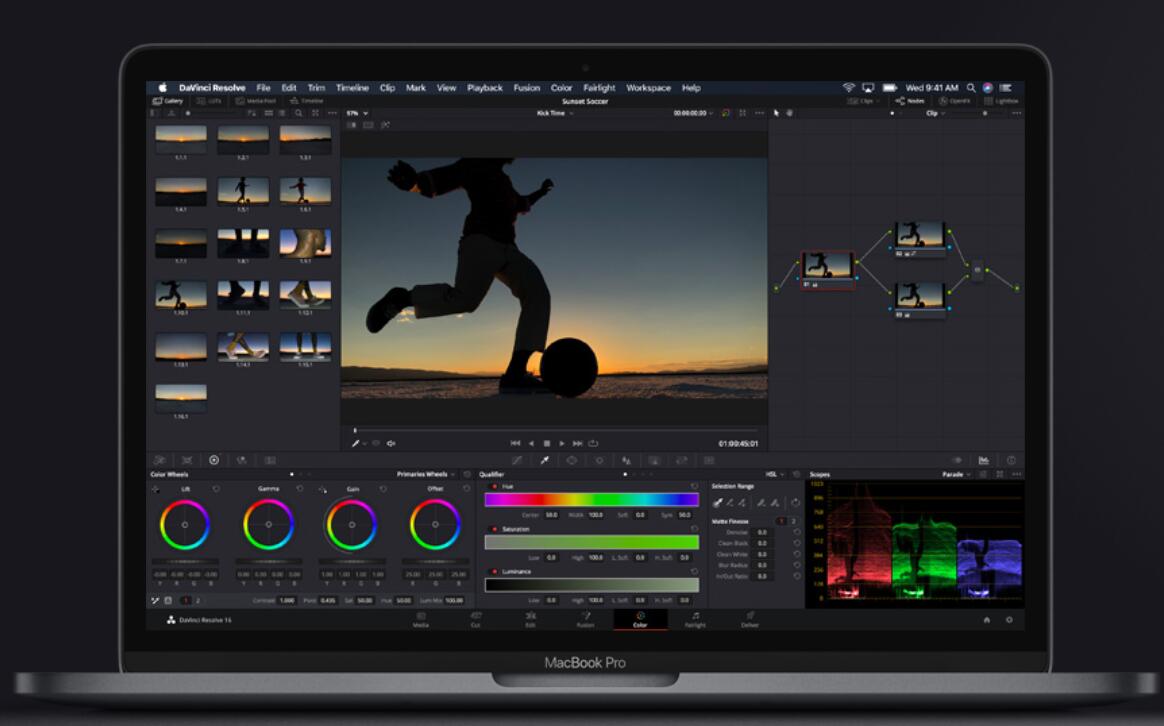The height and width of the screenshot is (726, 1164).
Task: Click the viewer scrubber bar
Action: (x=556, y=430)
